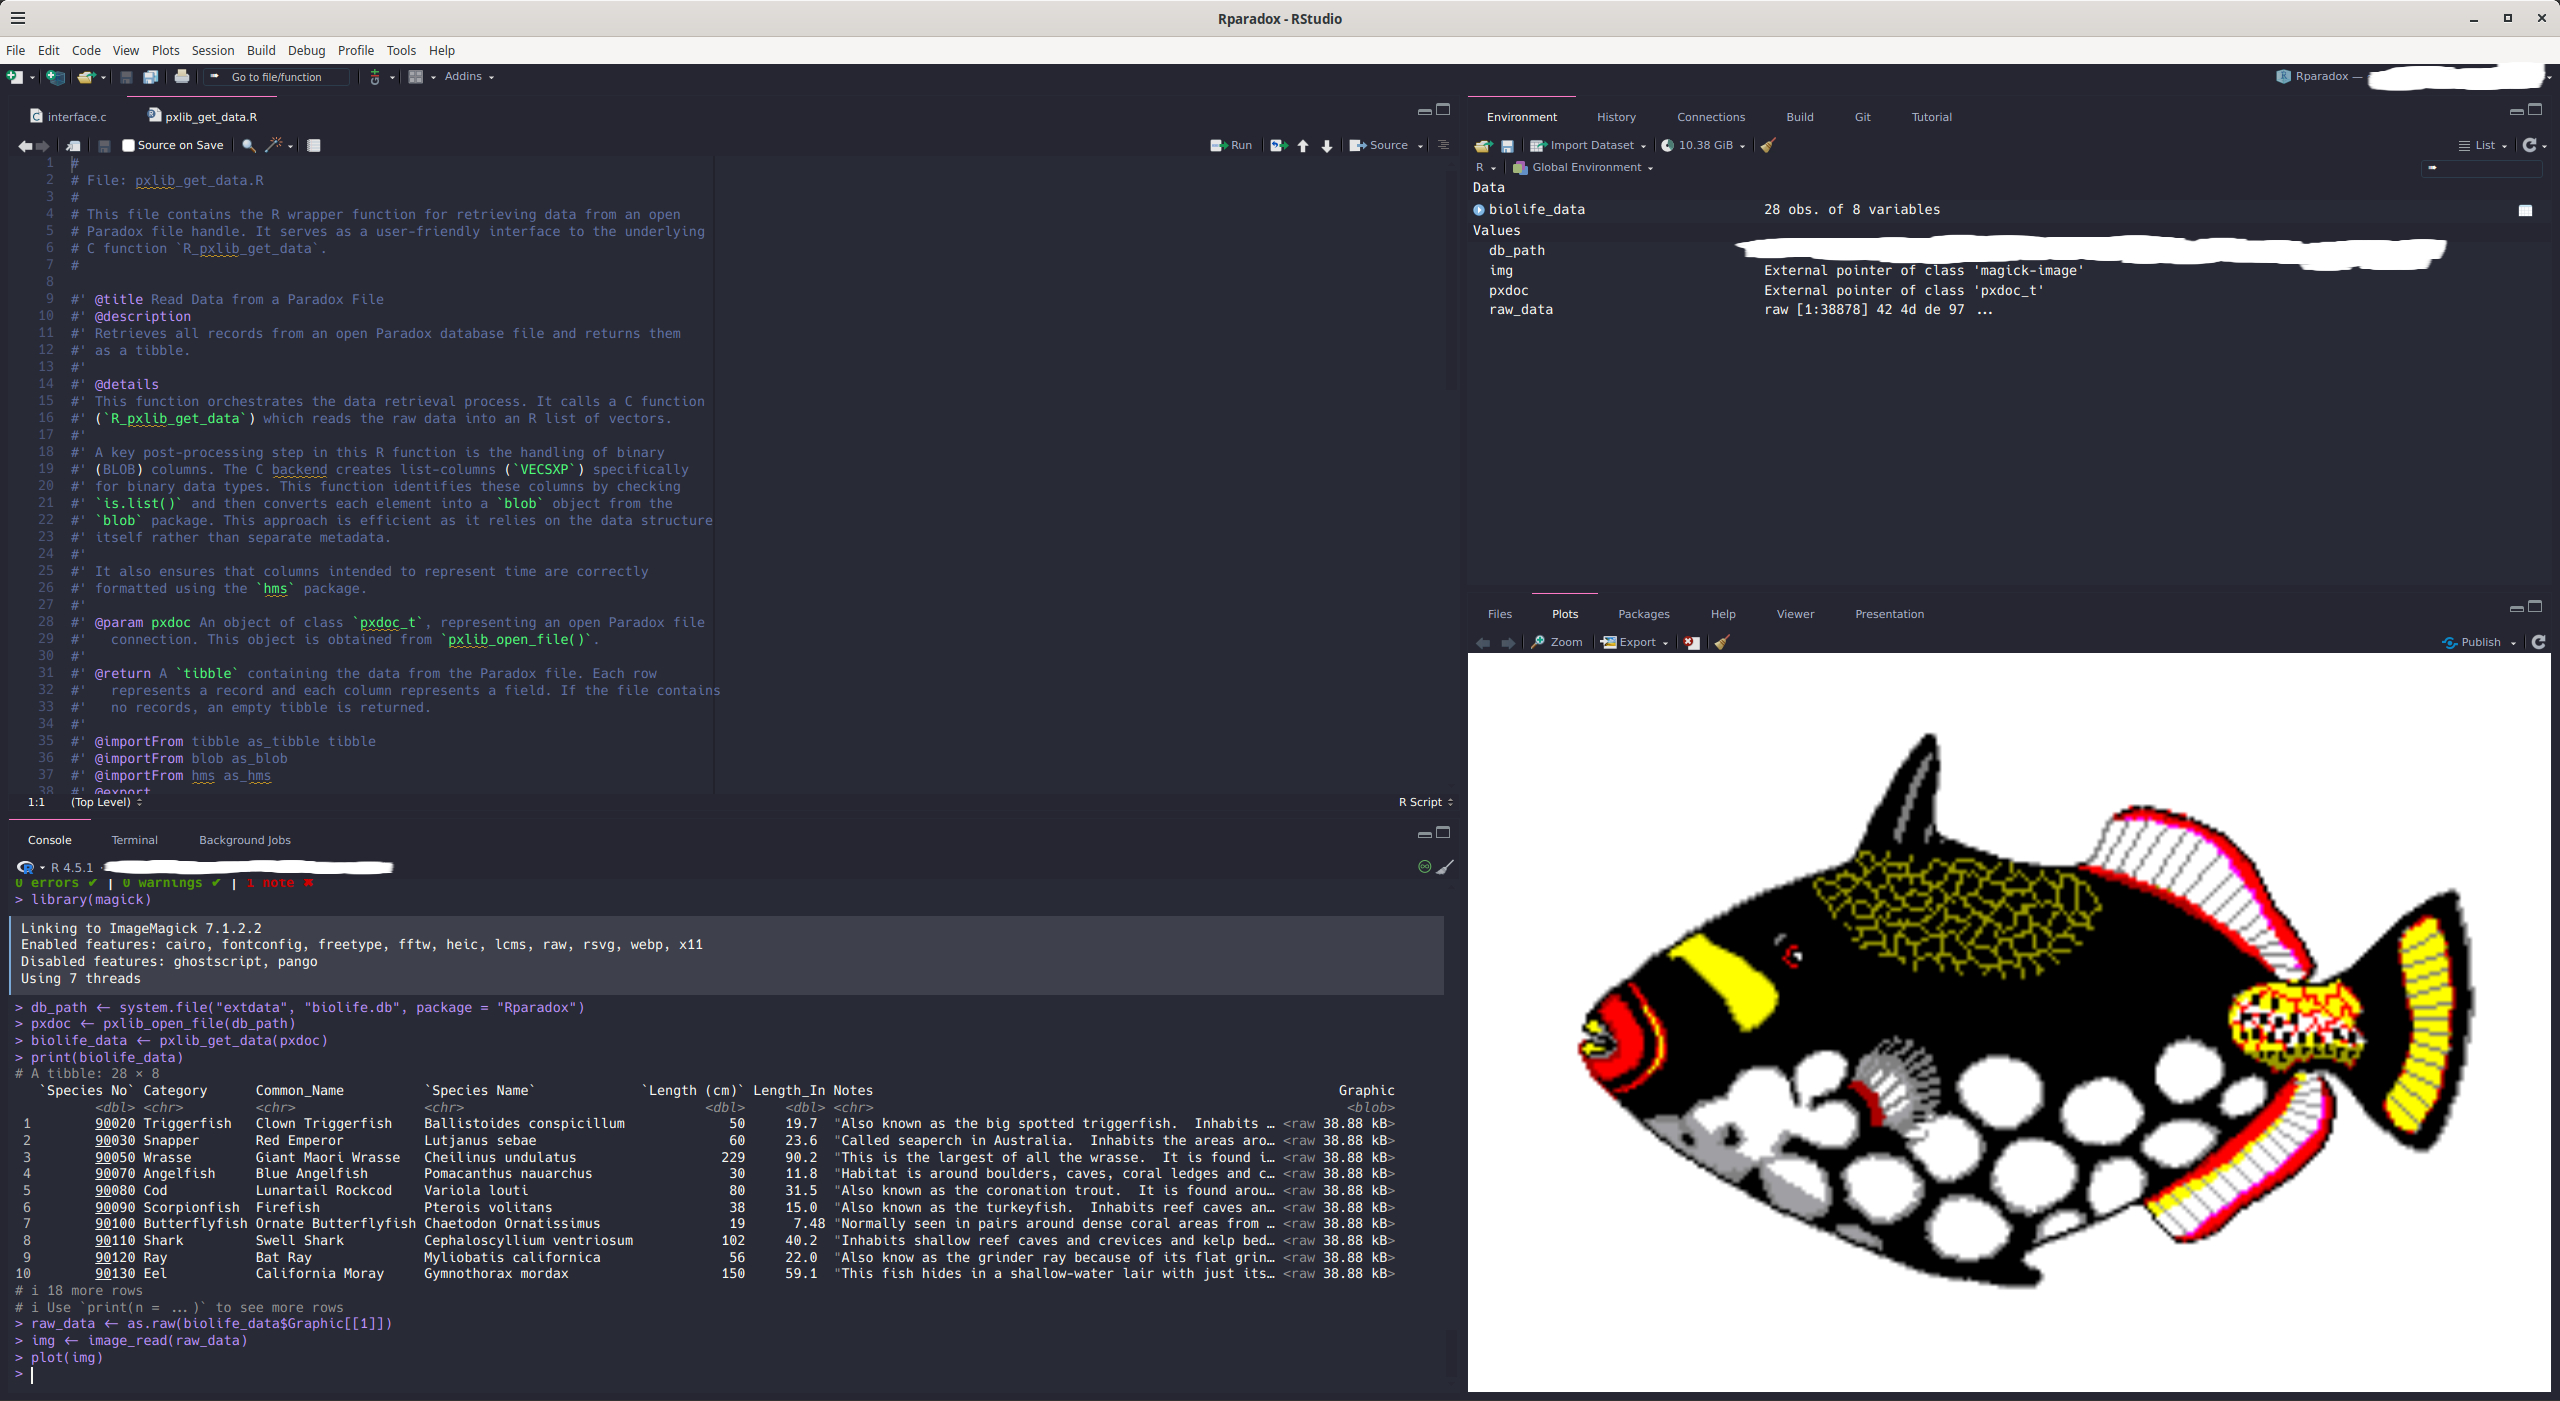
Task: Enable the Source on Save checkbox
Action: click(128, 146)
